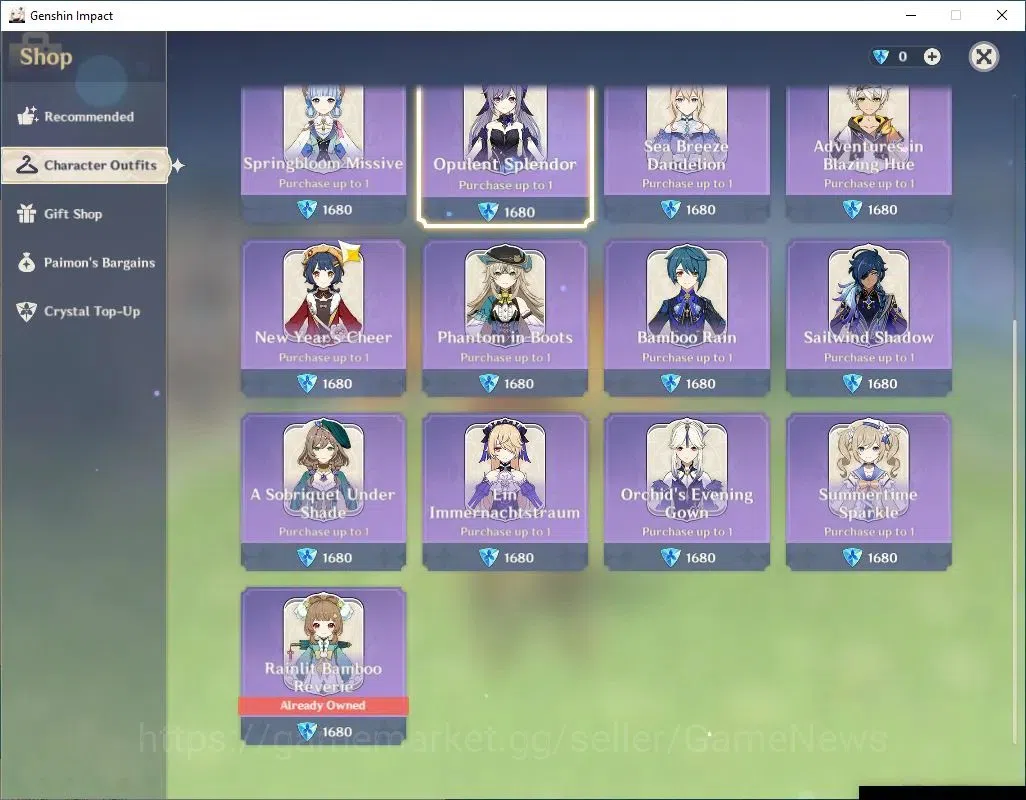Image resolution: width=1026 pixels, height=800 pixels.
Task: Open the Rainlit Bamboo Reverie outfit
Action: coord(323,666)
